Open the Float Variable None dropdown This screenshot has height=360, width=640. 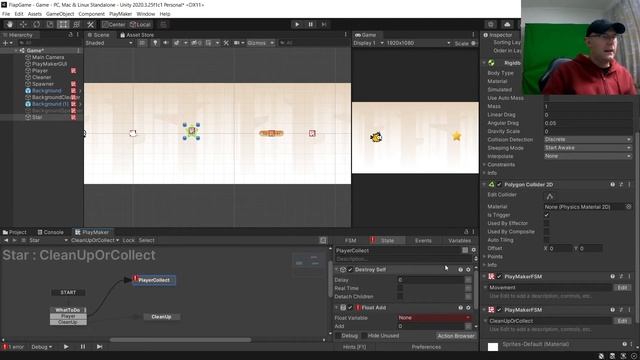tap(434, 318)
